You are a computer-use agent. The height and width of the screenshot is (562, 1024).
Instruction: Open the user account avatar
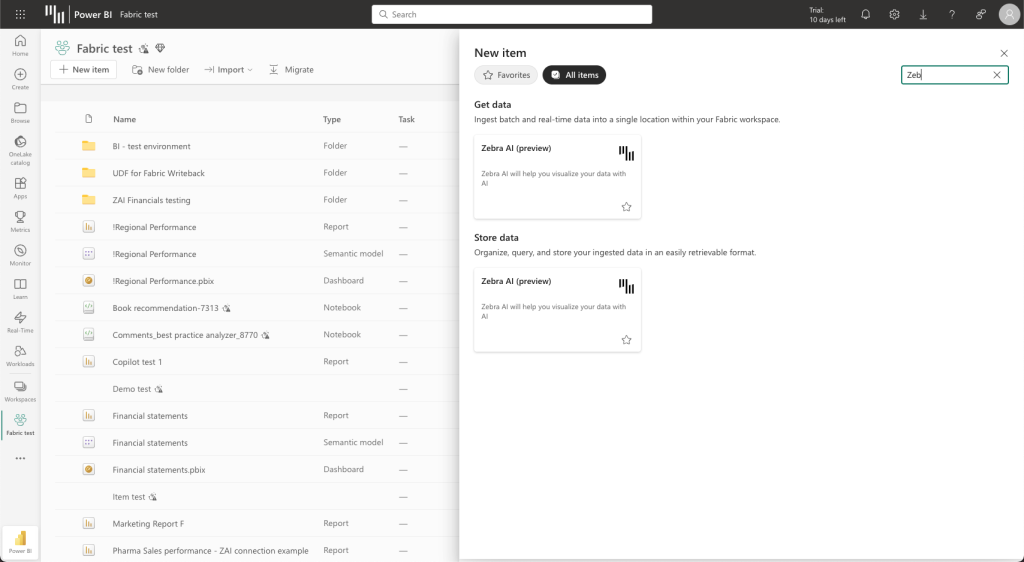click(x=1009, y=14)
